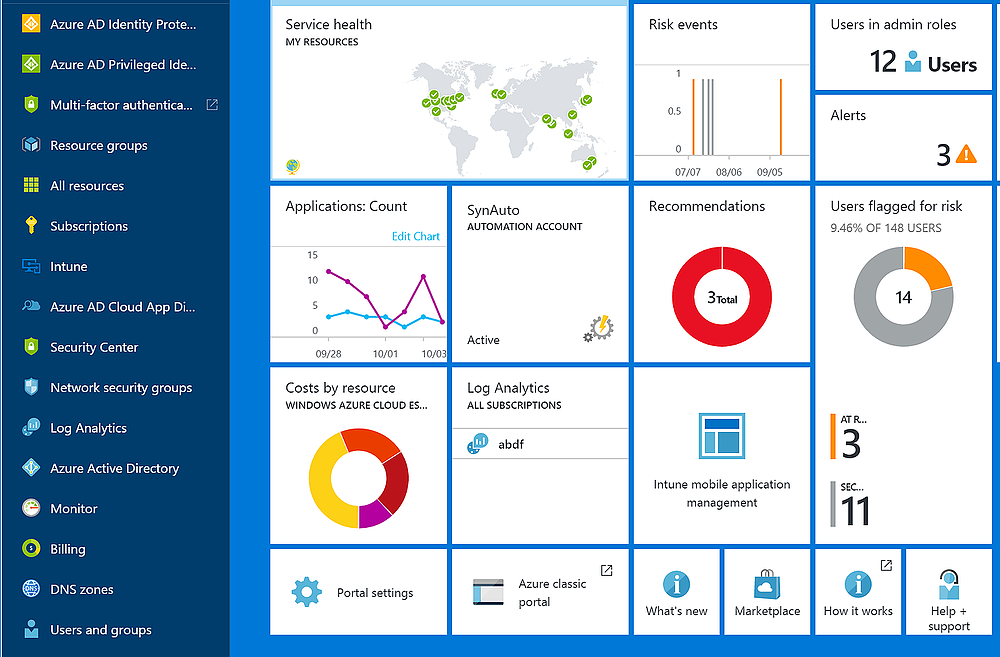Click the Risk events bar chart

[x=722, y=121]
